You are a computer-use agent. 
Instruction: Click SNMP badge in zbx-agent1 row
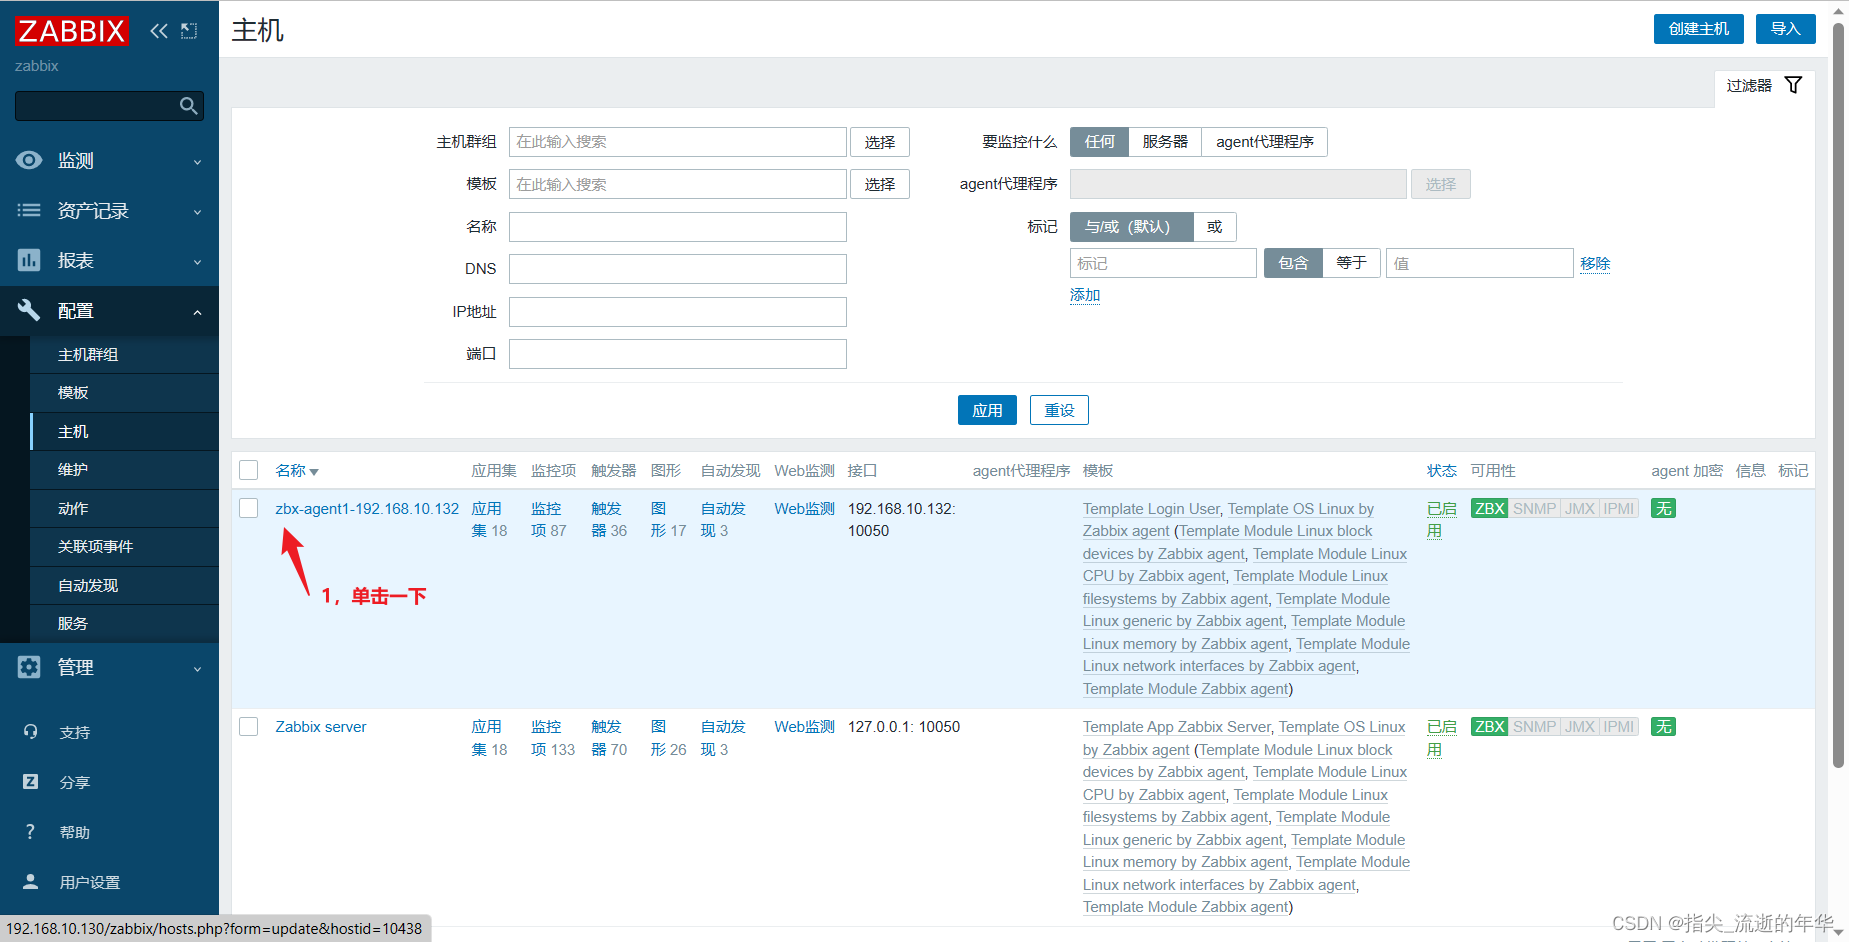pos(1534,509)
